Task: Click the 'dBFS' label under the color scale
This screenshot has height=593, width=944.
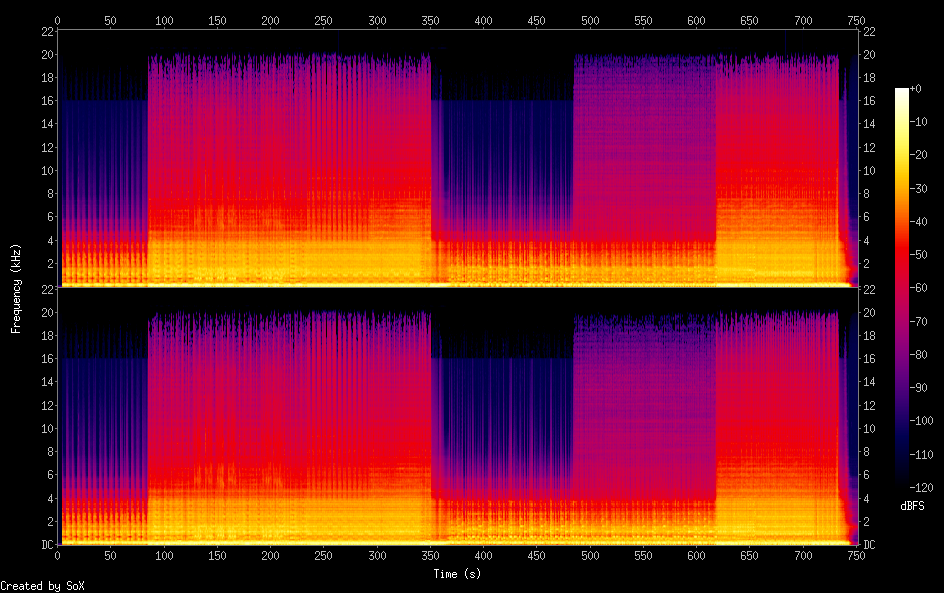Action: point(911,506)
